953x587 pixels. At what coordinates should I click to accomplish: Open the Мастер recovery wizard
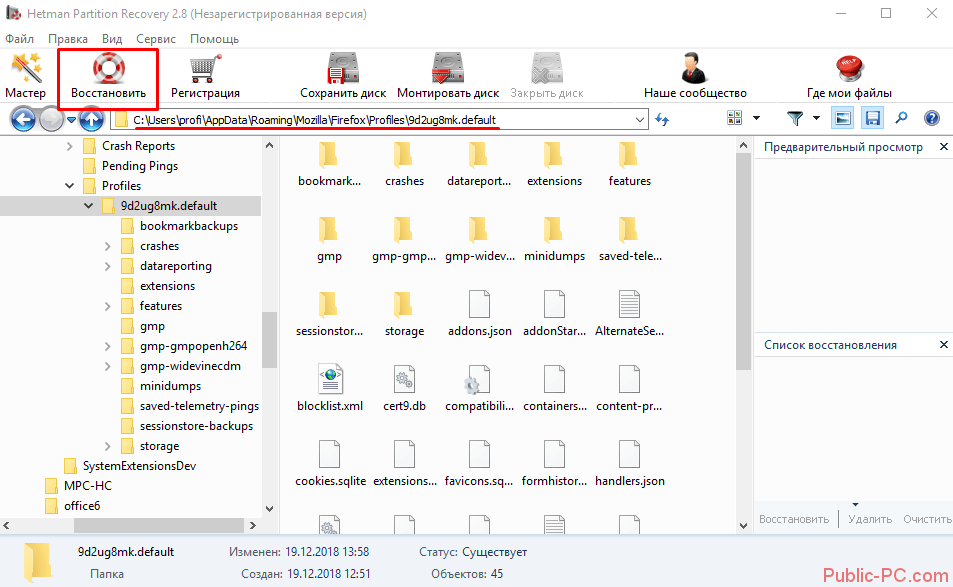[x=25, y=76]
